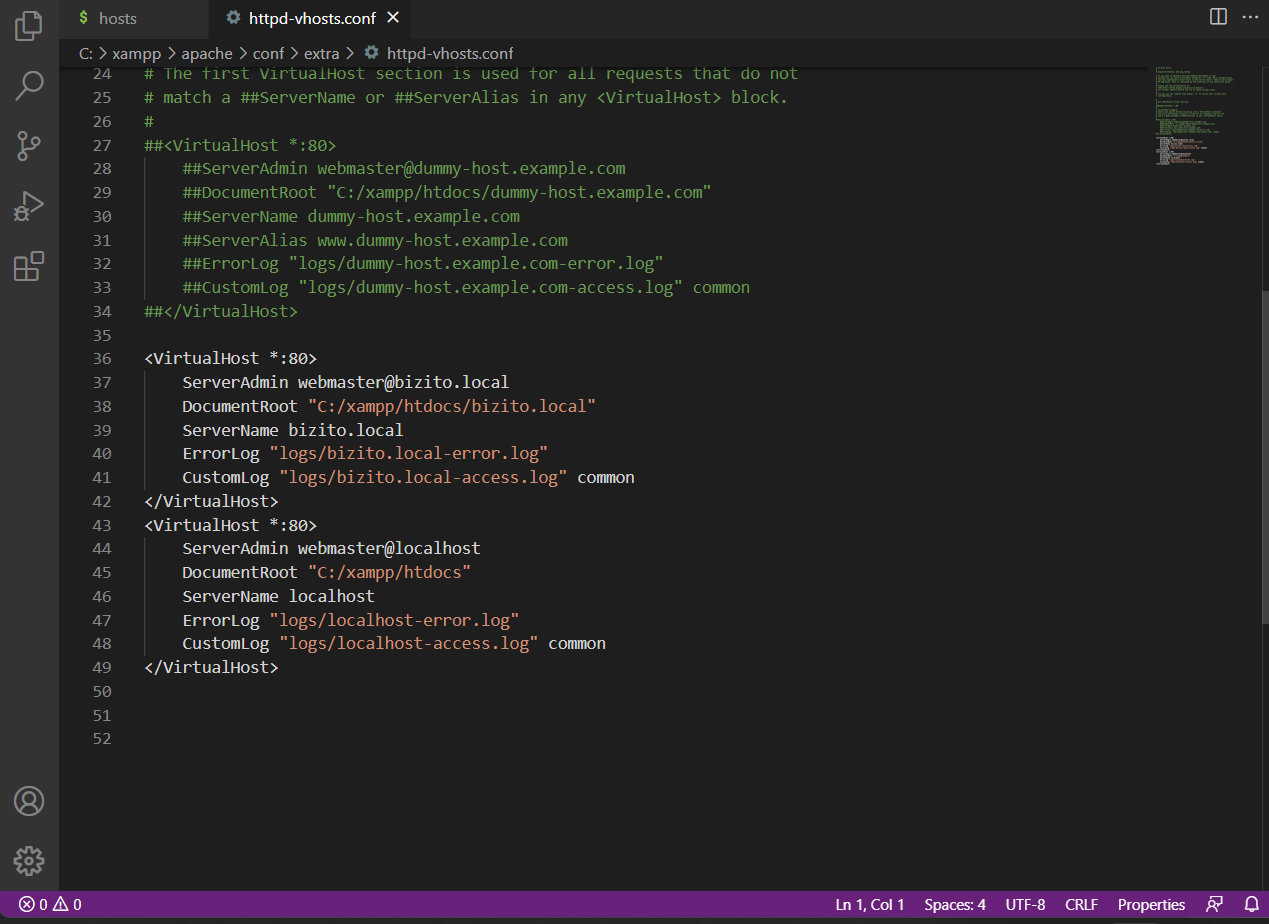The height and width of the screenshot is (924, 1269).
Task: Open the extra breadcrumb dropdown
Action: point(321,53)
